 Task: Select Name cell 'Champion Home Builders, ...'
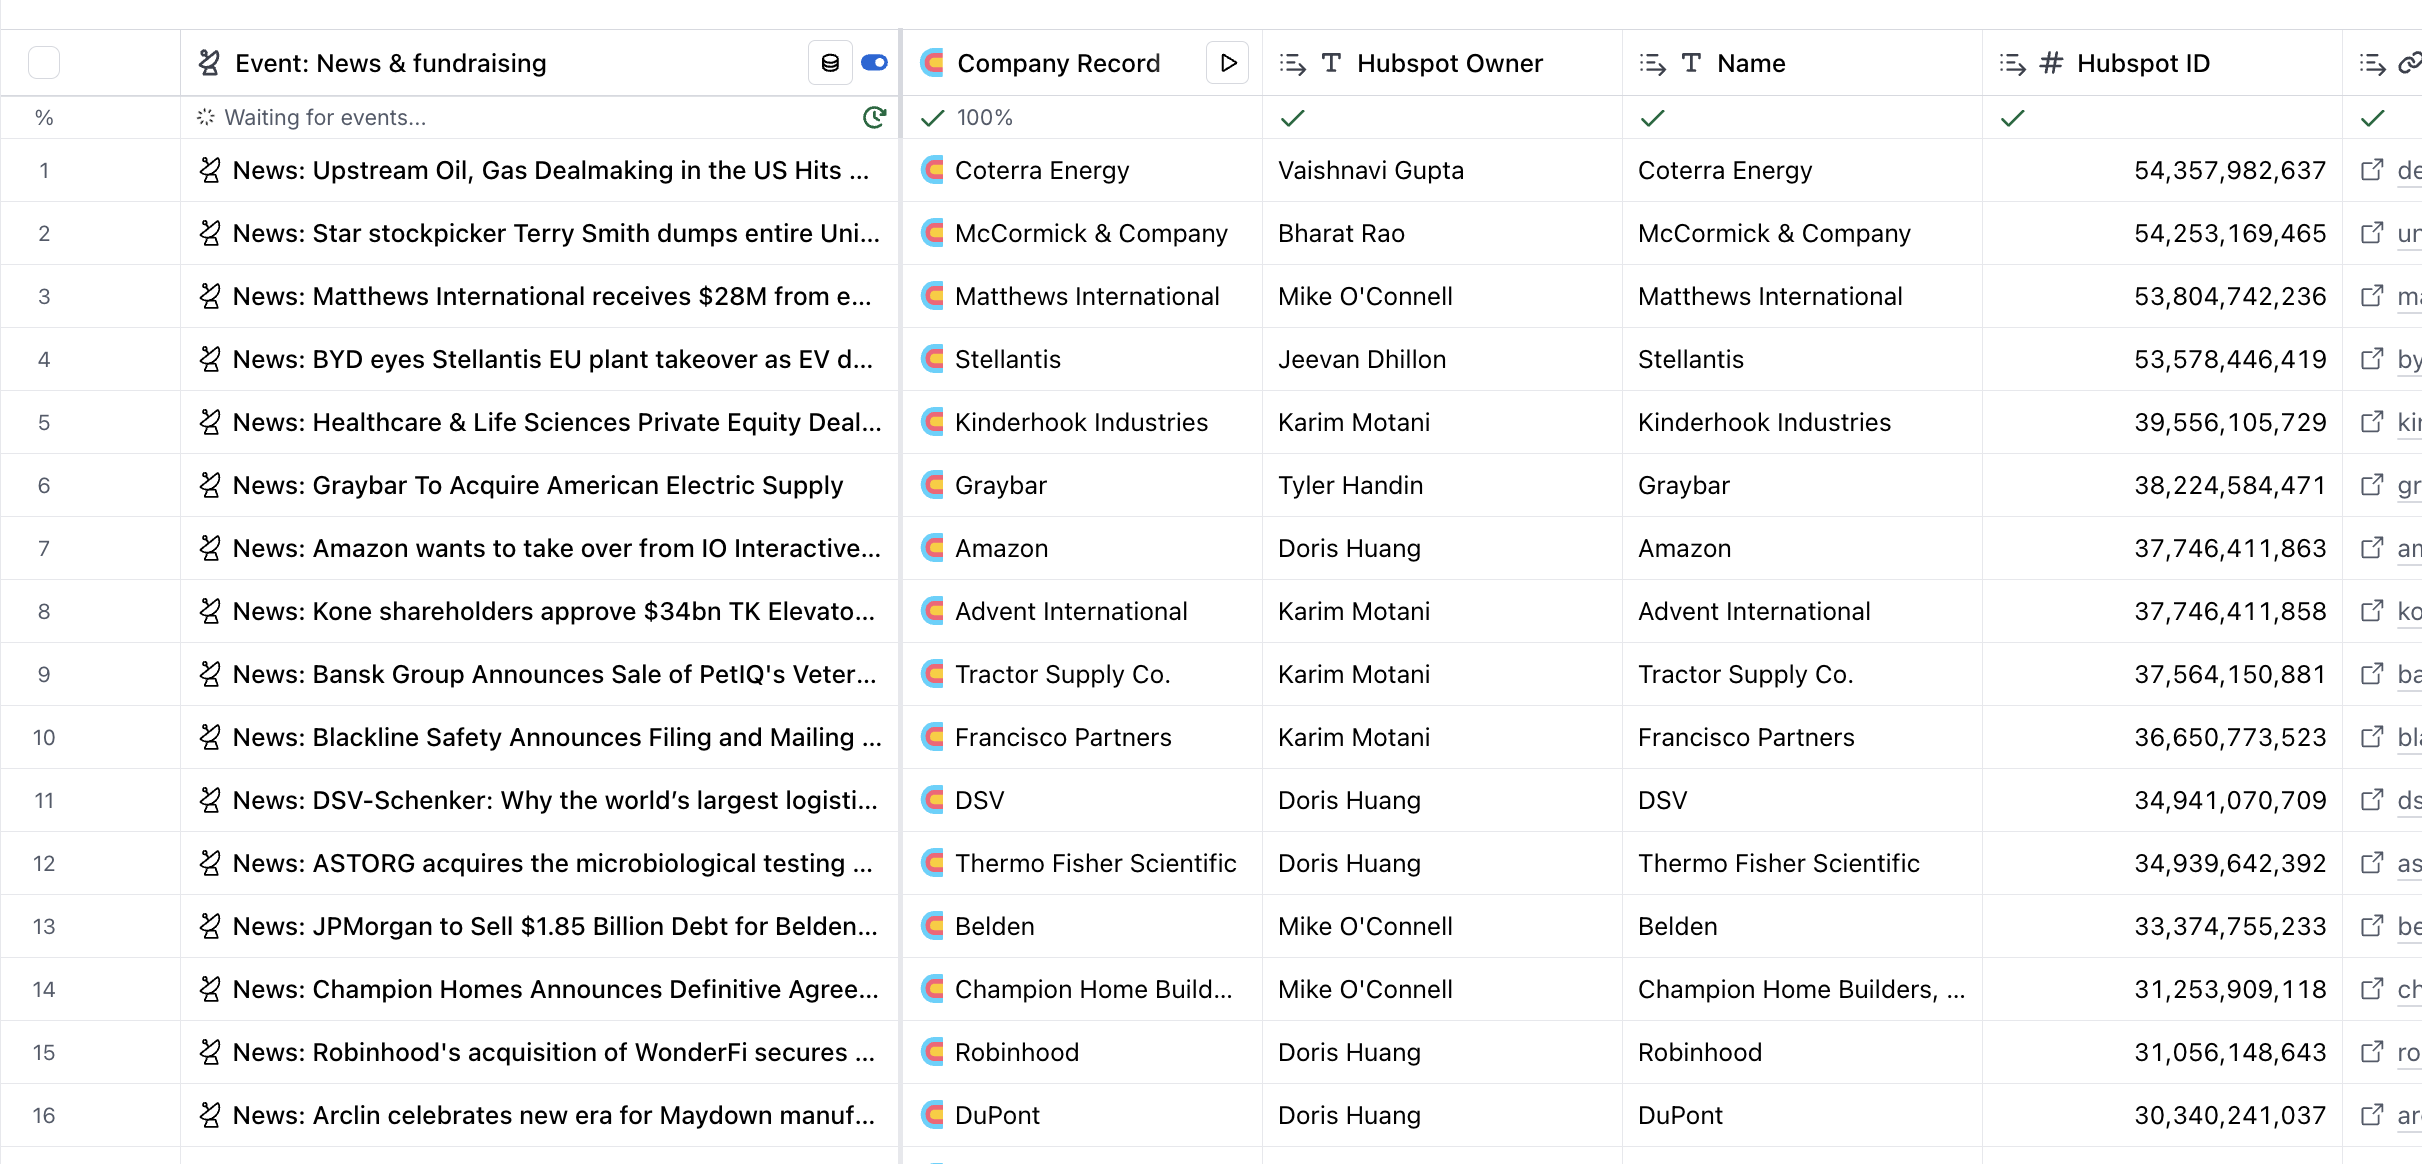tap(1802, 989)
